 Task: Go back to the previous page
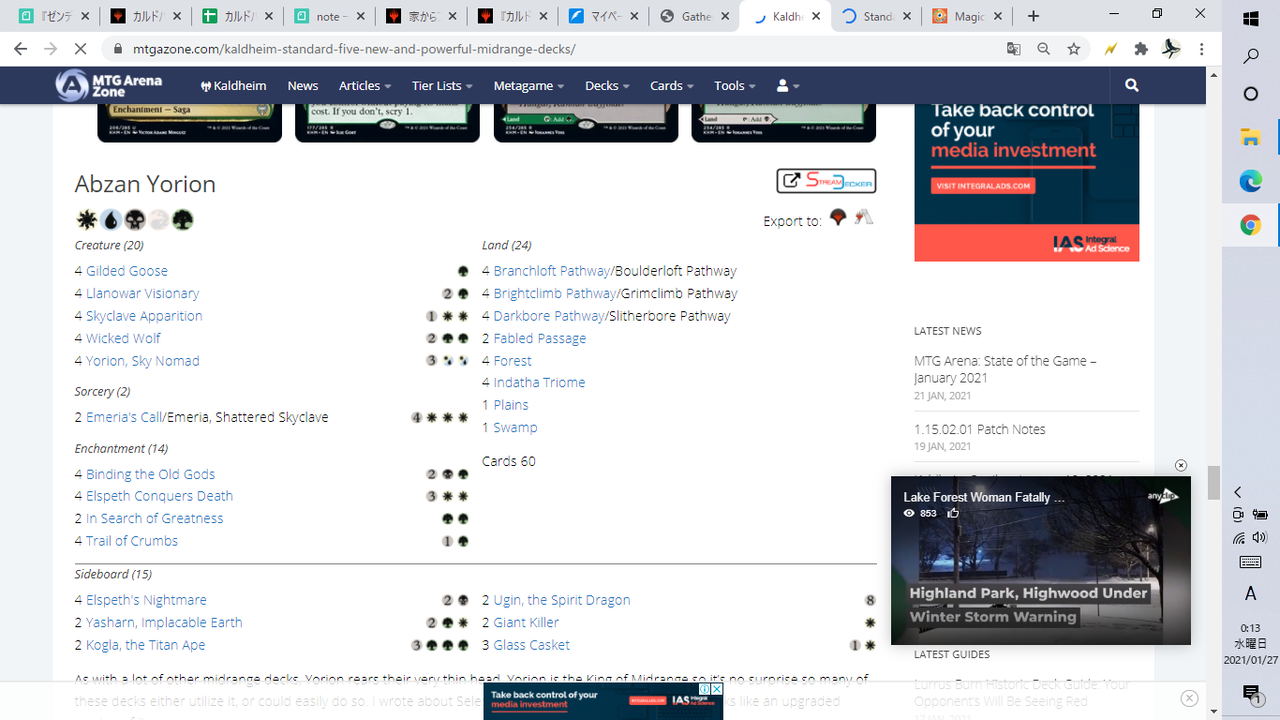click(21, 49)
